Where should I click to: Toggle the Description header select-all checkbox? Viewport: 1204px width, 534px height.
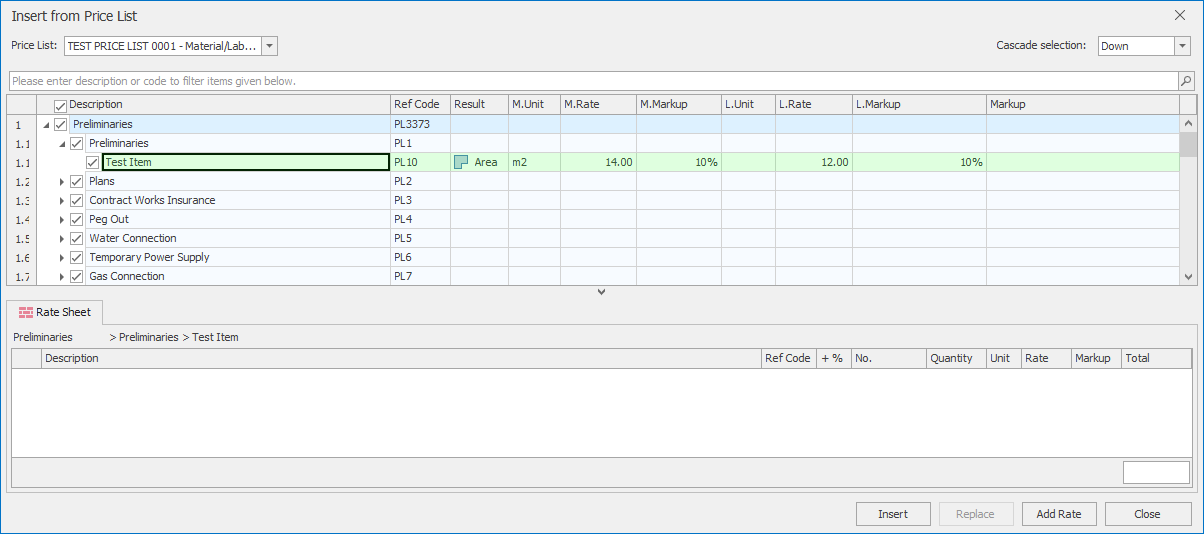[61, 105]
